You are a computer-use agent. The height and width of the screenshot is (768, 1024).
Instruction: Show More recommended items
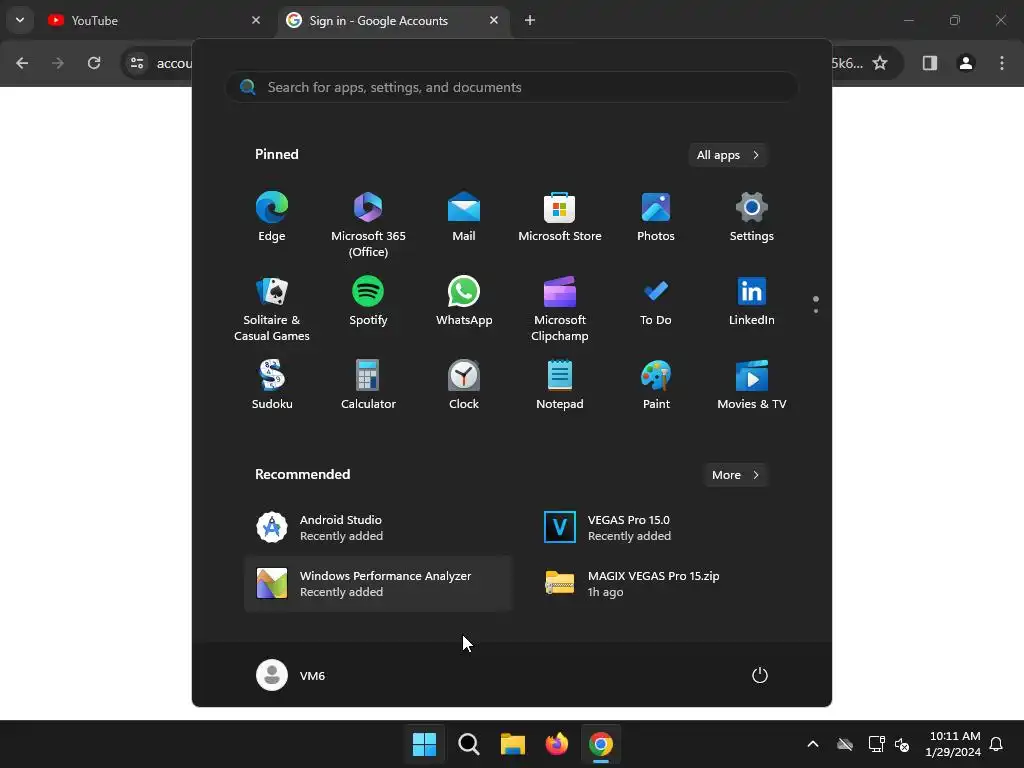[735, 475]
